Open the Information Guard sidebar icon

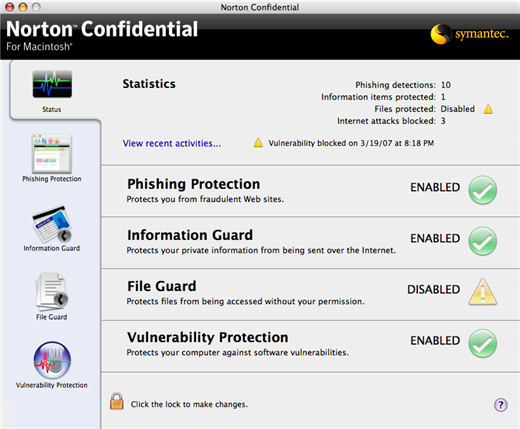[x=52, y=224]
